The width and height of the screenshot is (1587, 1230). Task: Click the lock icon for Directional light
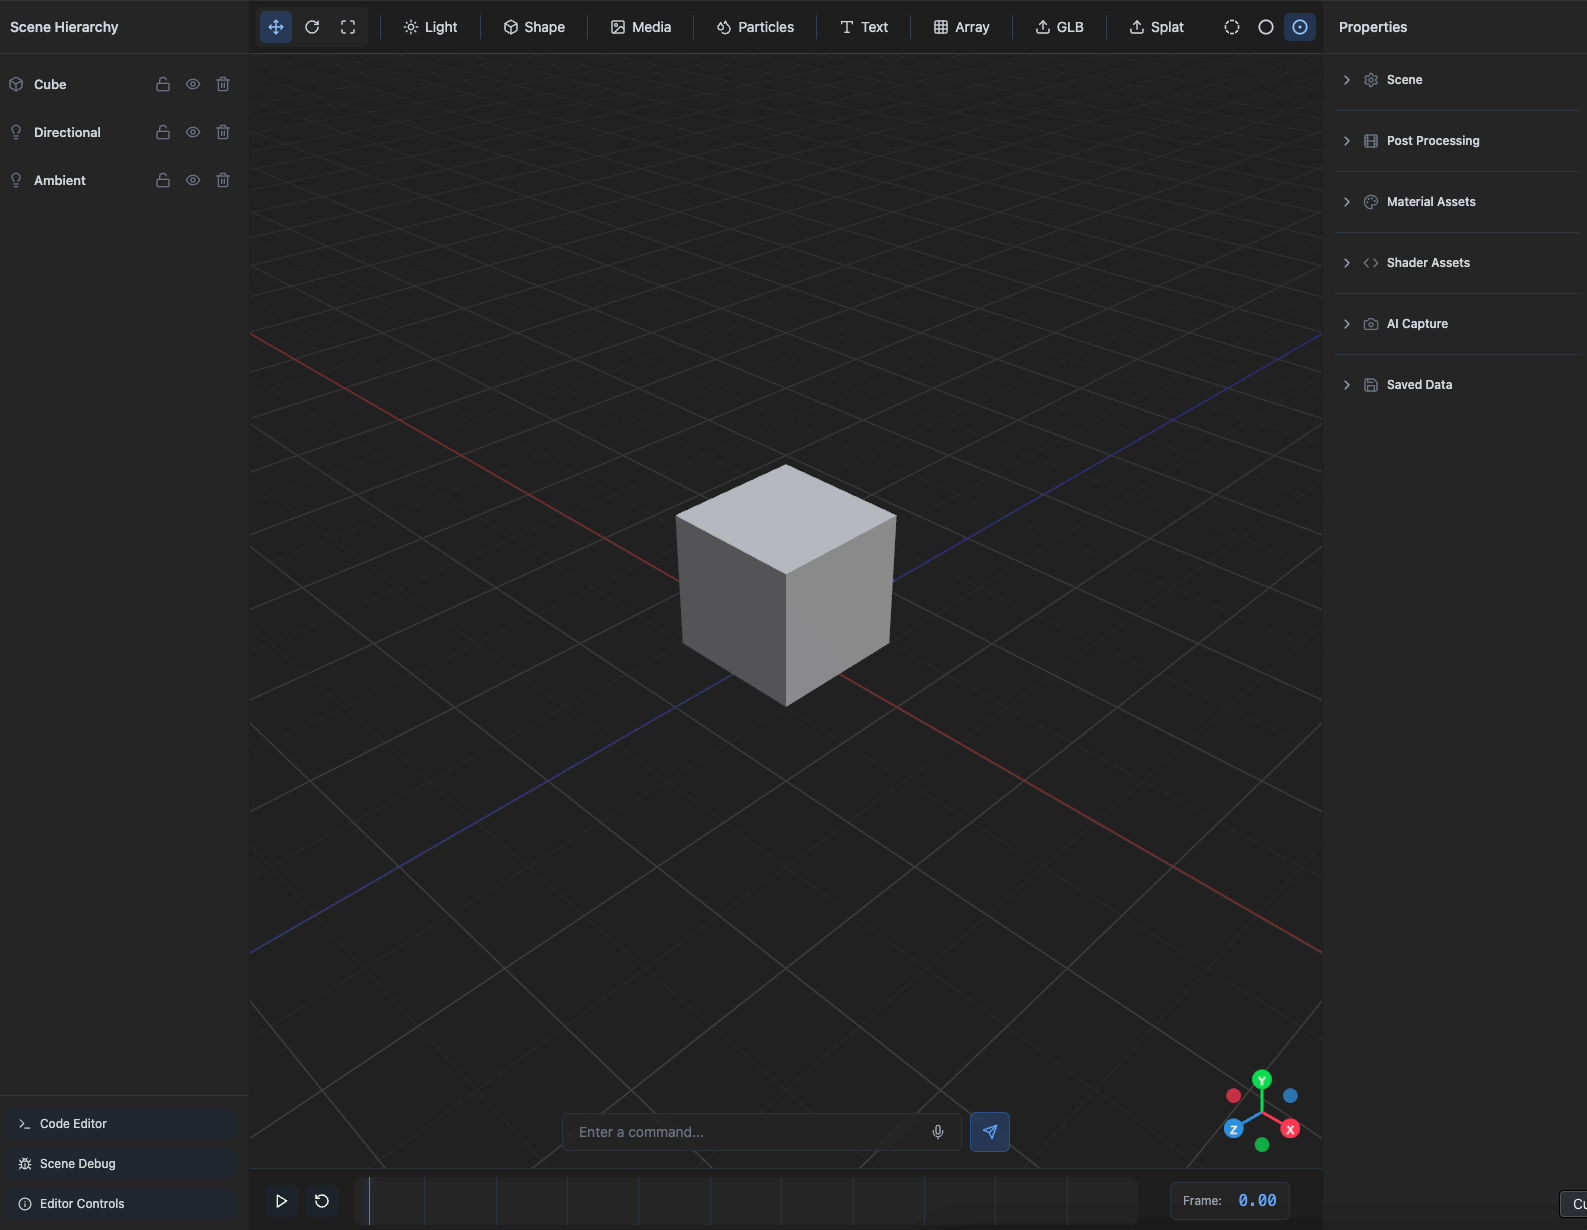163,133
